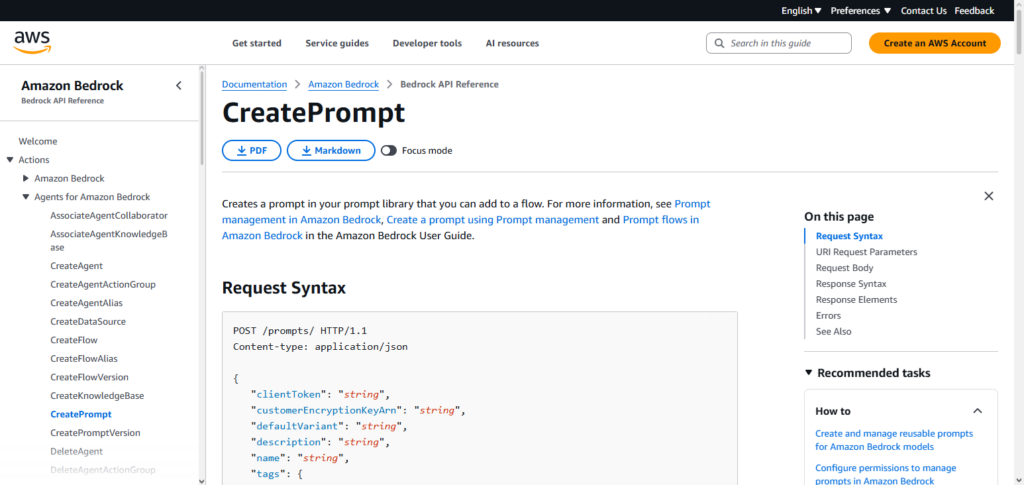Jump to Errors section
Image resolution: width=1024 pixels, height=485 pixels.
[x=828, y=315]
